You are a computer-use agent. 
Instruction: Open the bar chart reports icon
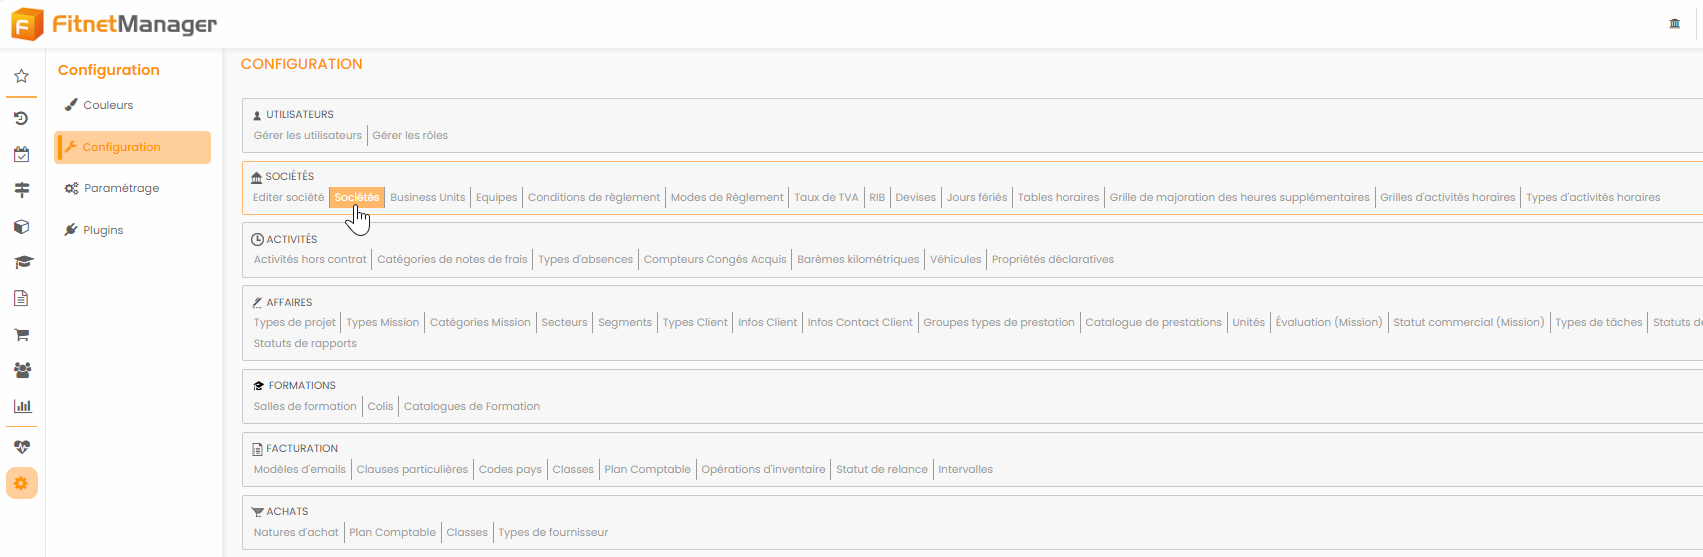(21, 406)
